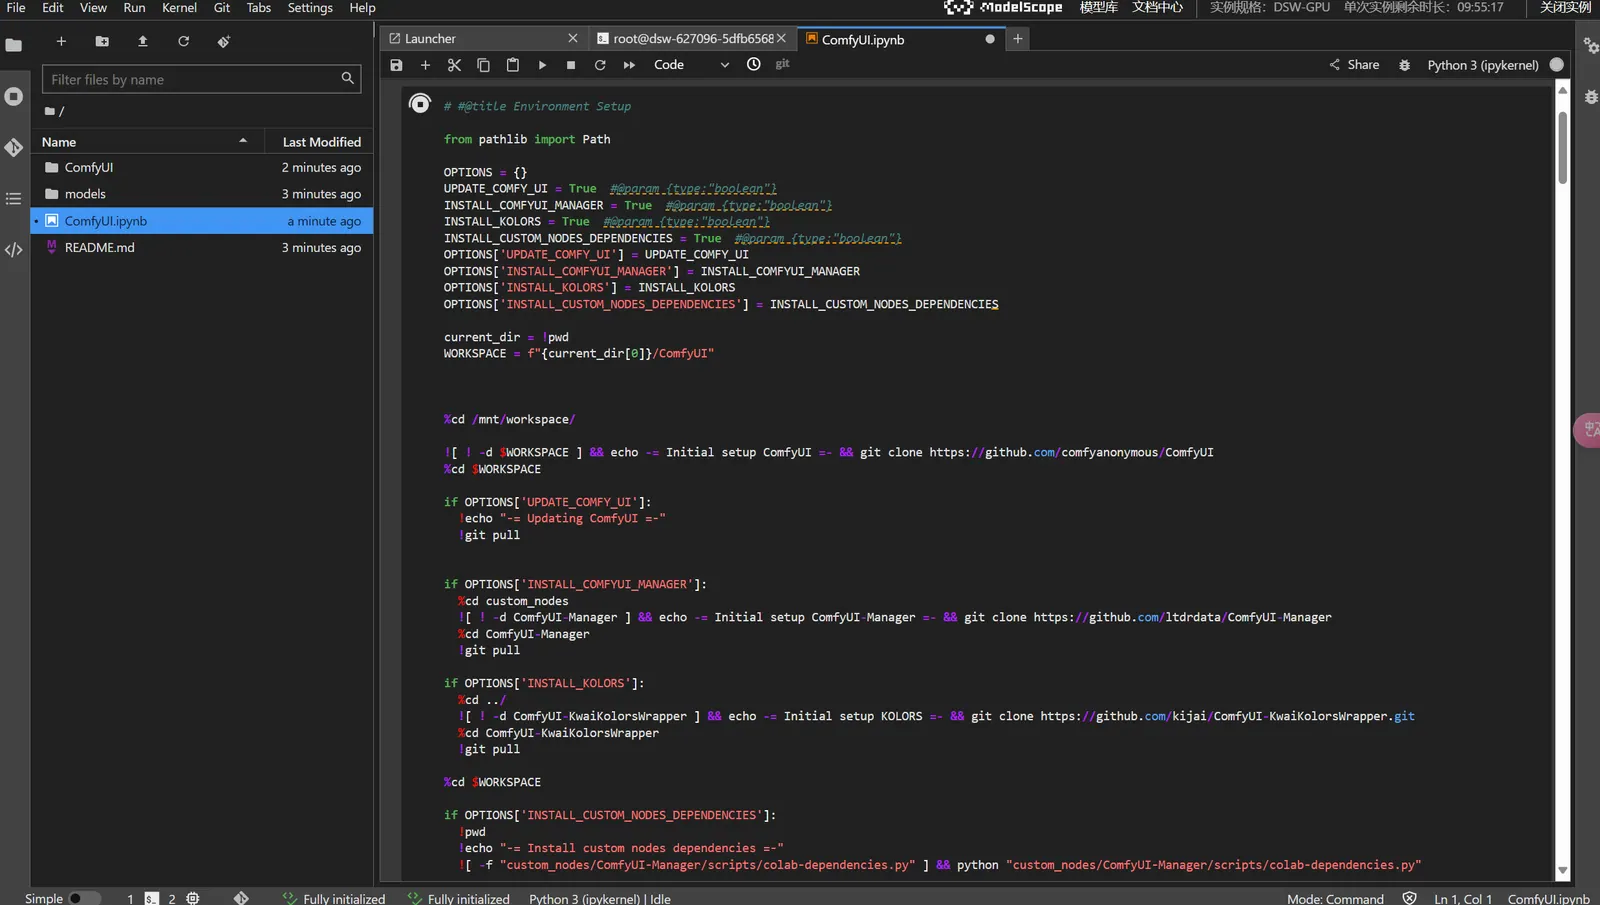Open the Git sidebar panel icon

14,148
